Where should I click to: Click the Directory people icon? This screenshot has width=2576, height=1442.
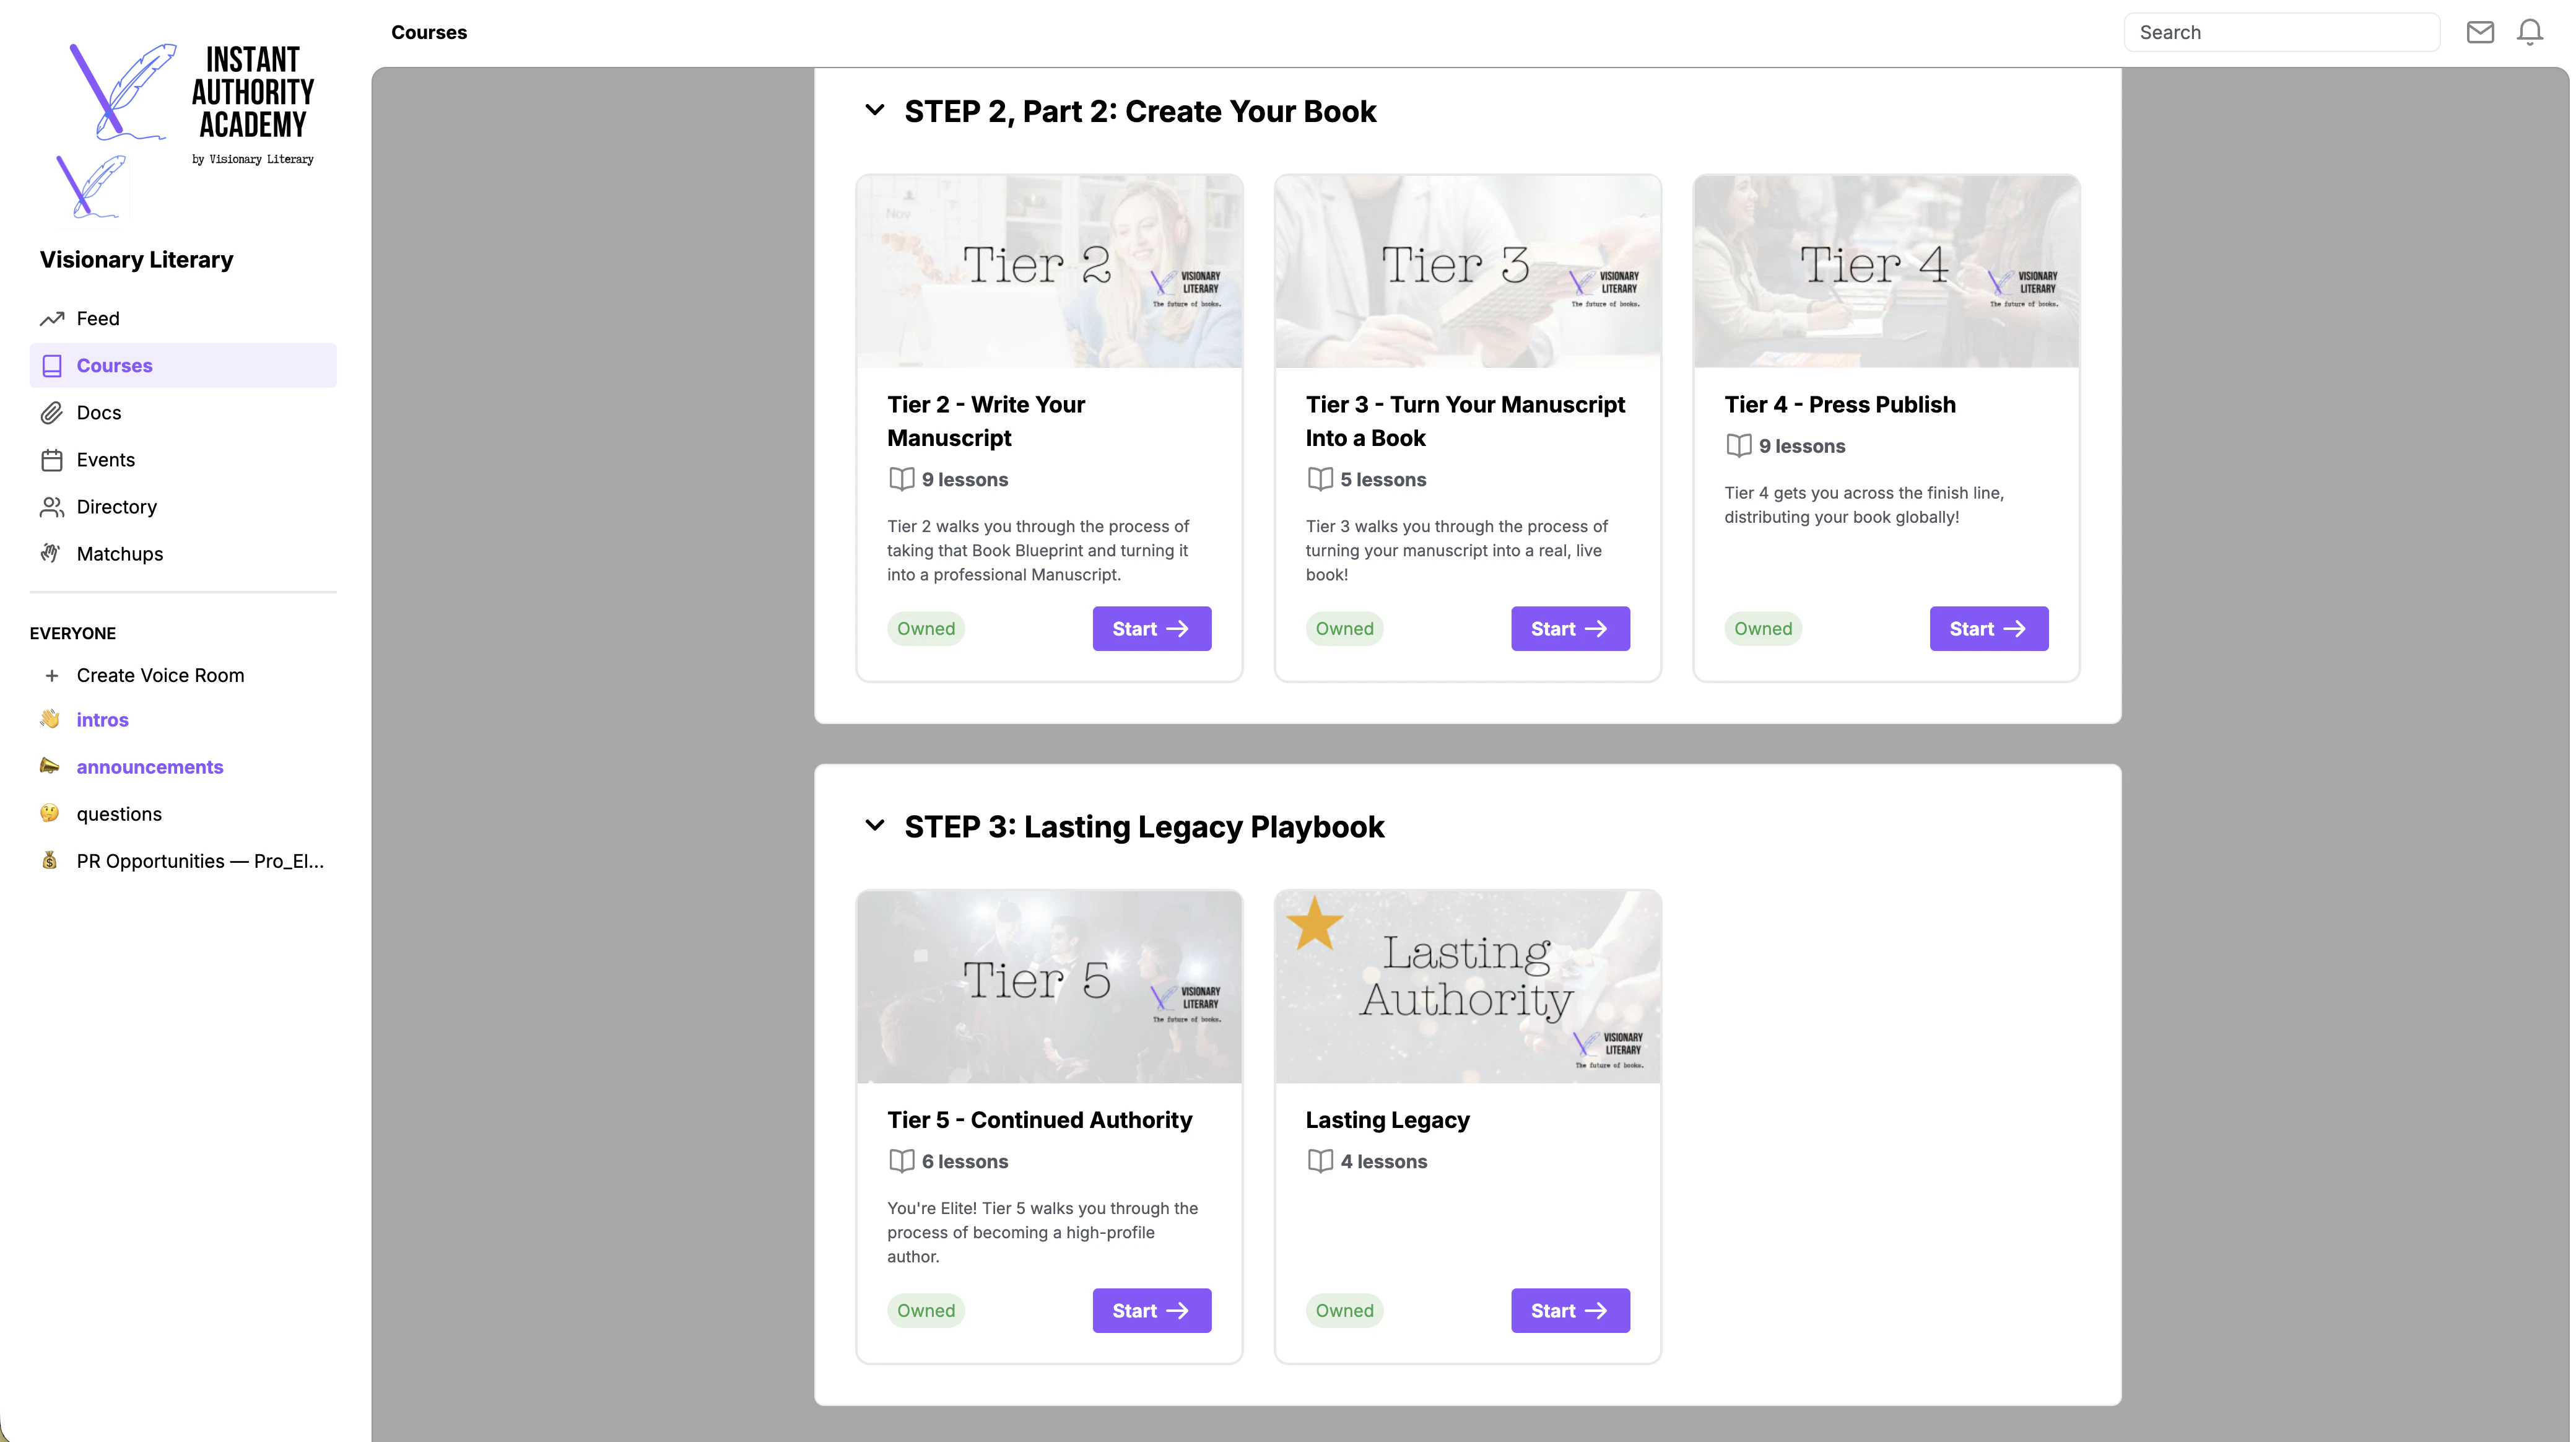pyautogui.click(x=52, y=507)
